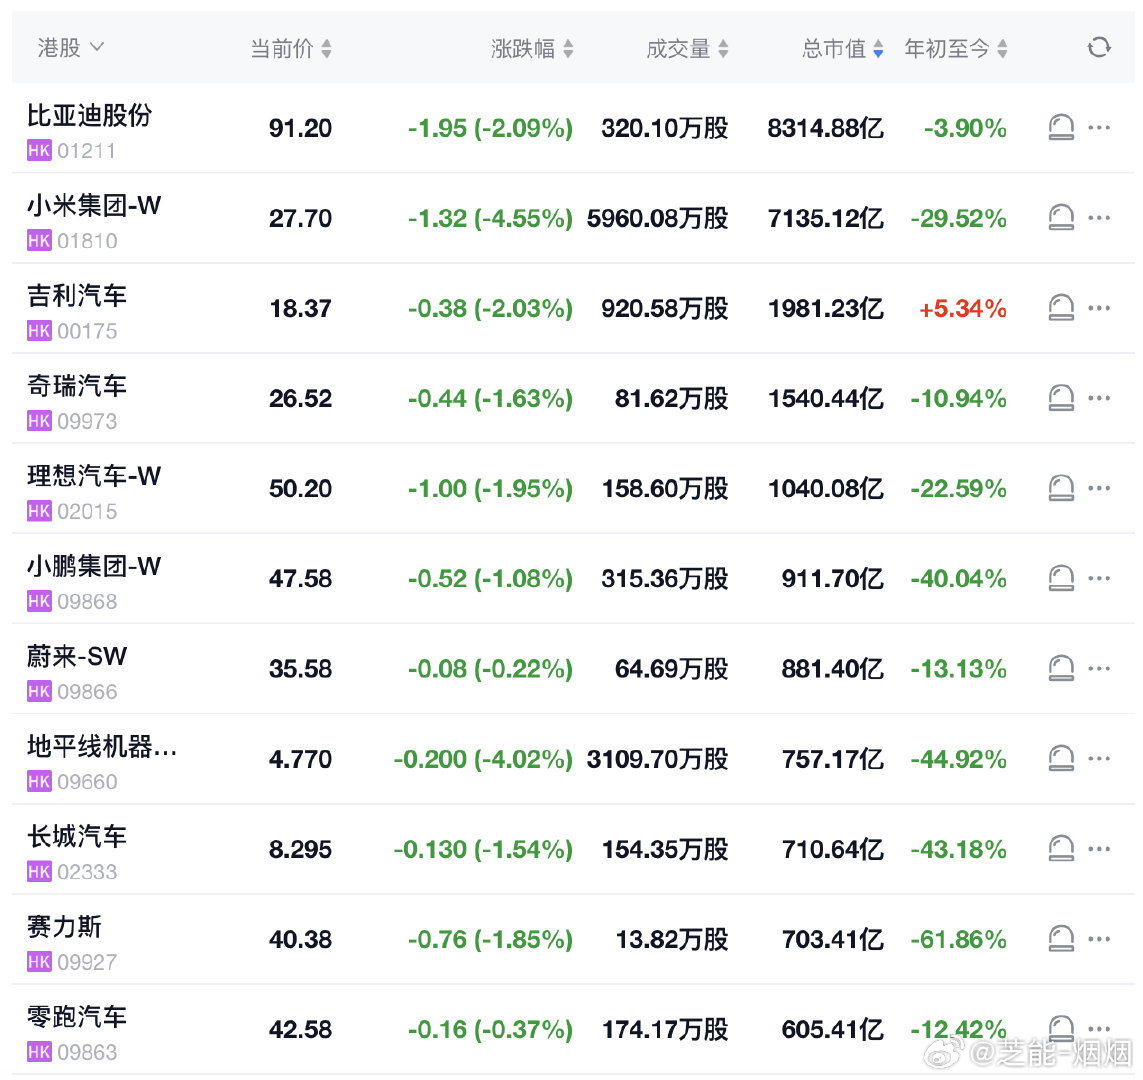The image size is (1143, 1080).
Task: Click stock code 01810
Action: click(x=87, y=240)
